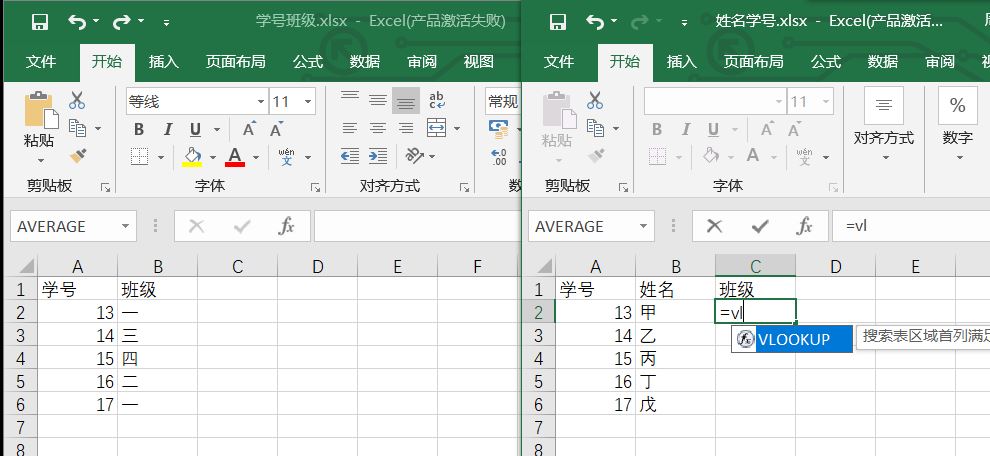Expand 对齐方式 group in 姓名学号 window
The image size is (990, 456).
click(883, 124)
